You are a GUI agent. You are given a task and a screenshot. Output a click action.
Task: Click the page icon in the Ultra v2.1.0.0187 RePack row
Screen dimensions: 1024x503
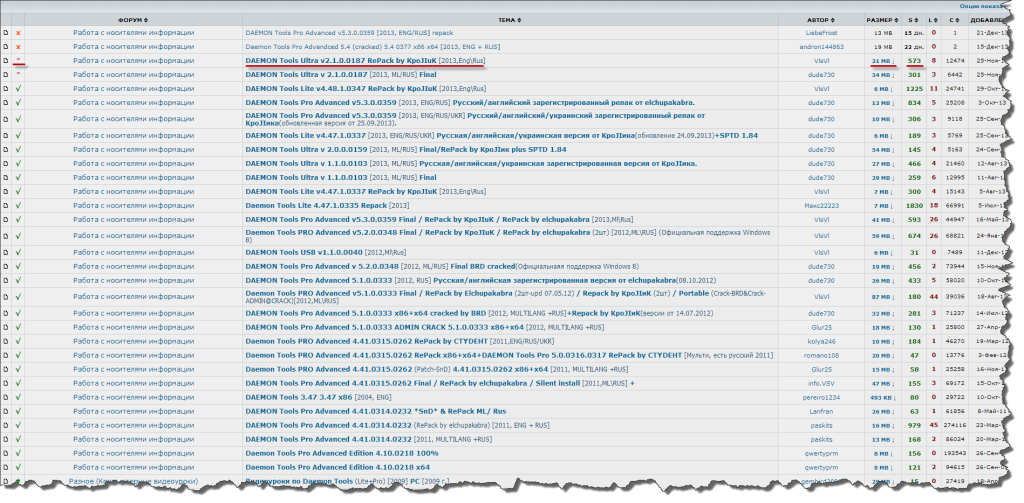coord(5,61)
